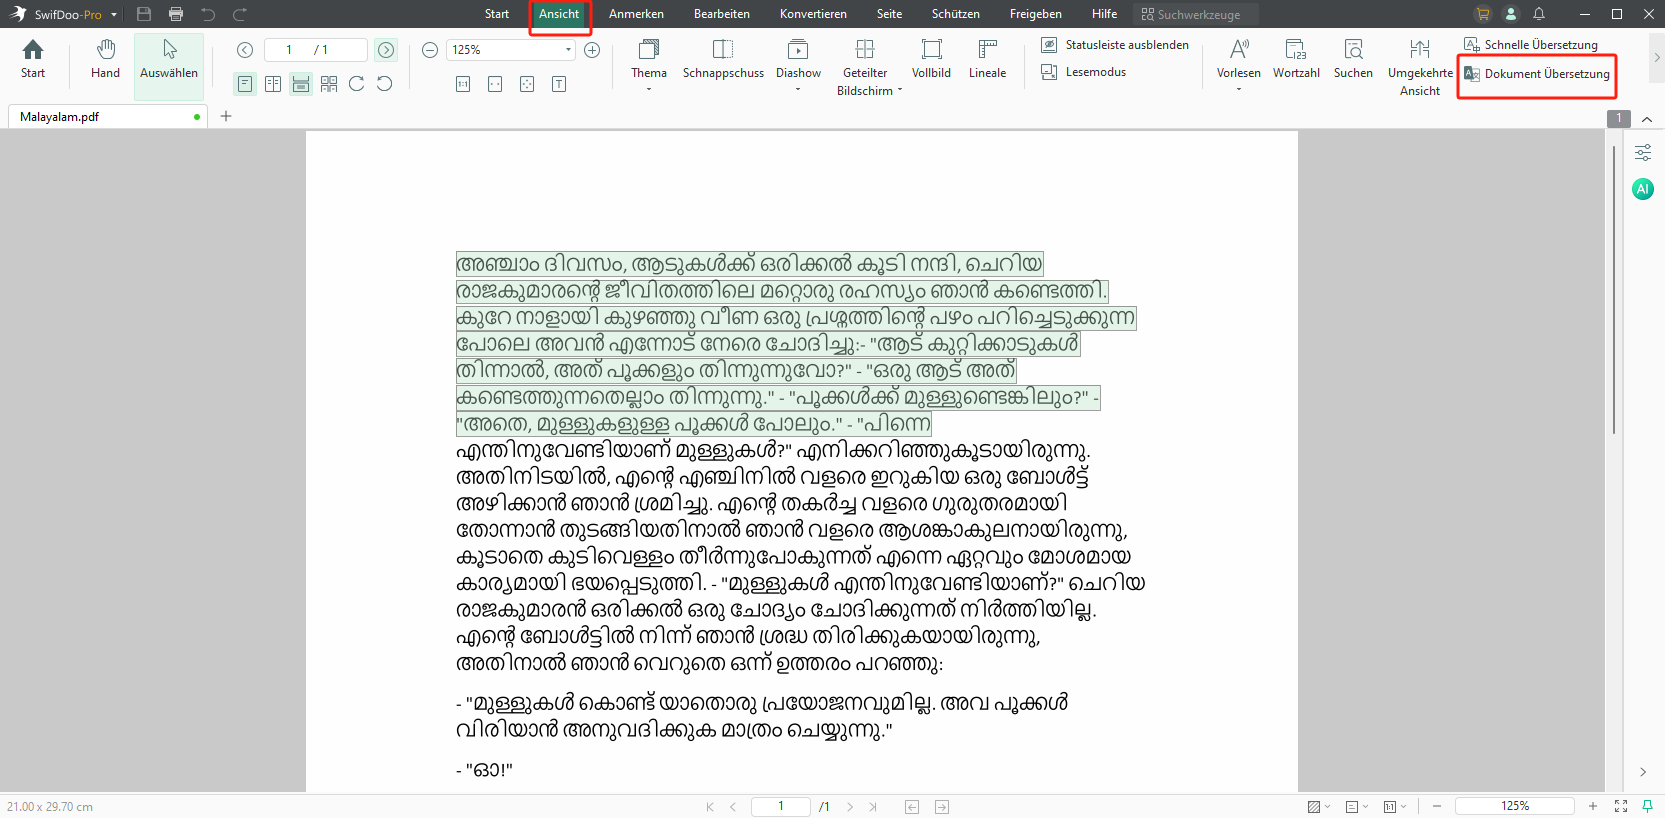
Task: Enable Lesemodus
Action: point(1083,72)
